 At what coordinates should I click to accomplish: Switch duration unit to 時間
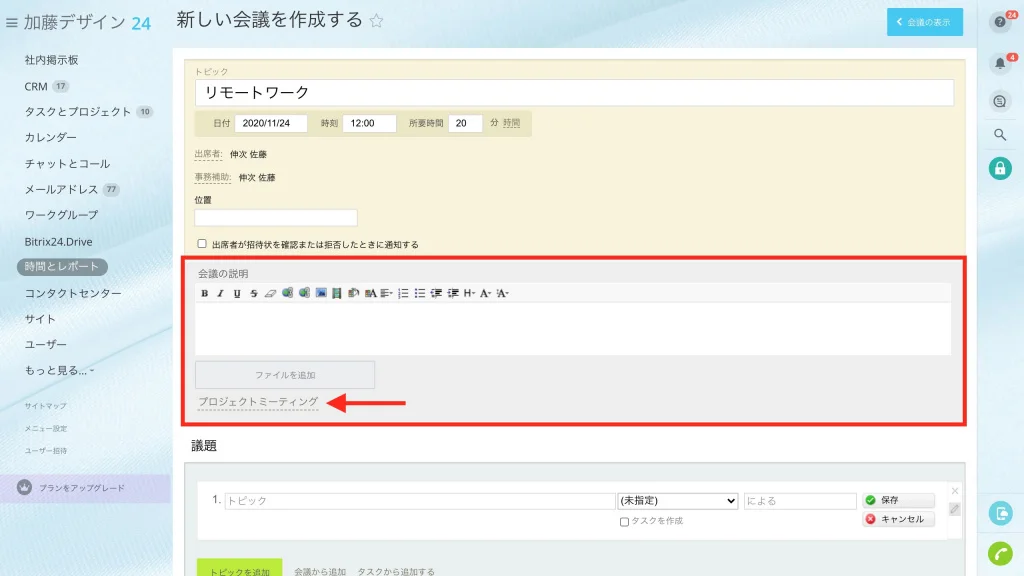click(511, 123)
